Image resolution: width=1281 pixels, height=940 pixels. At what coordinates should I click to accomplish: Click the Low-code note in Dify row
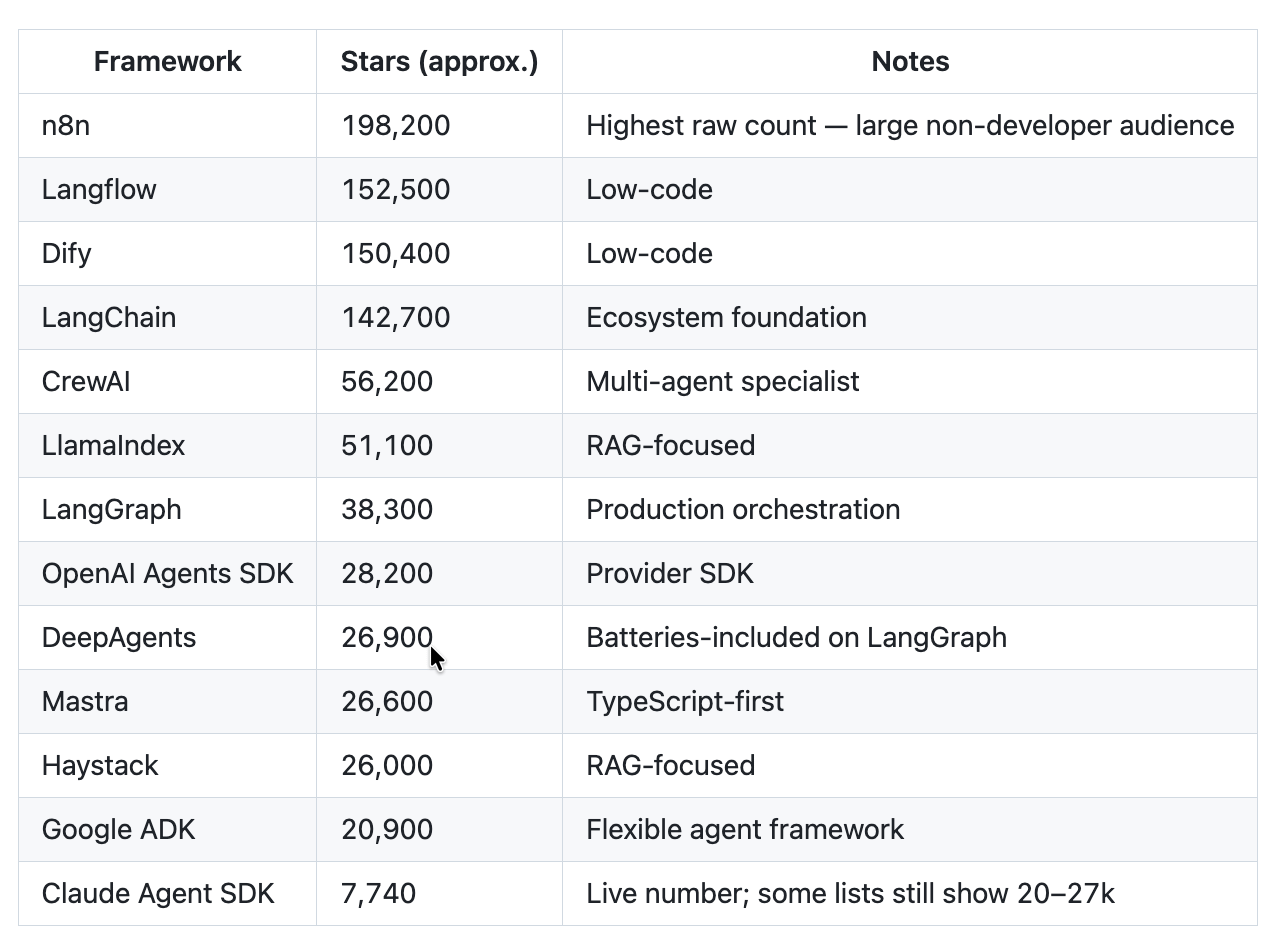(650, 254)
